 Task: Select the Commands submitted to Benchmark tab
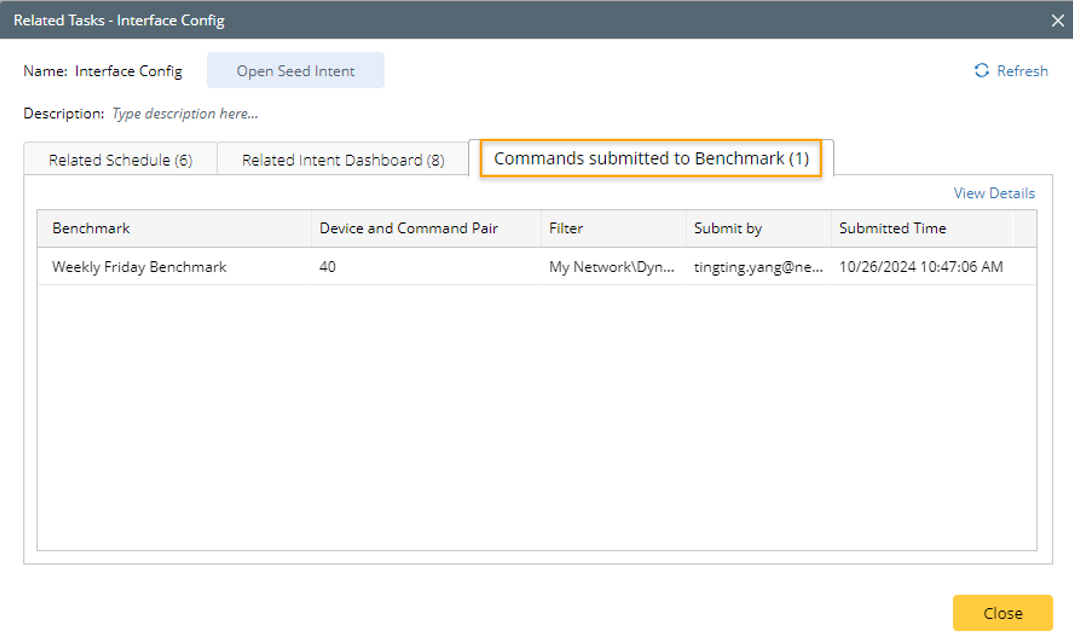click(651, 159)
